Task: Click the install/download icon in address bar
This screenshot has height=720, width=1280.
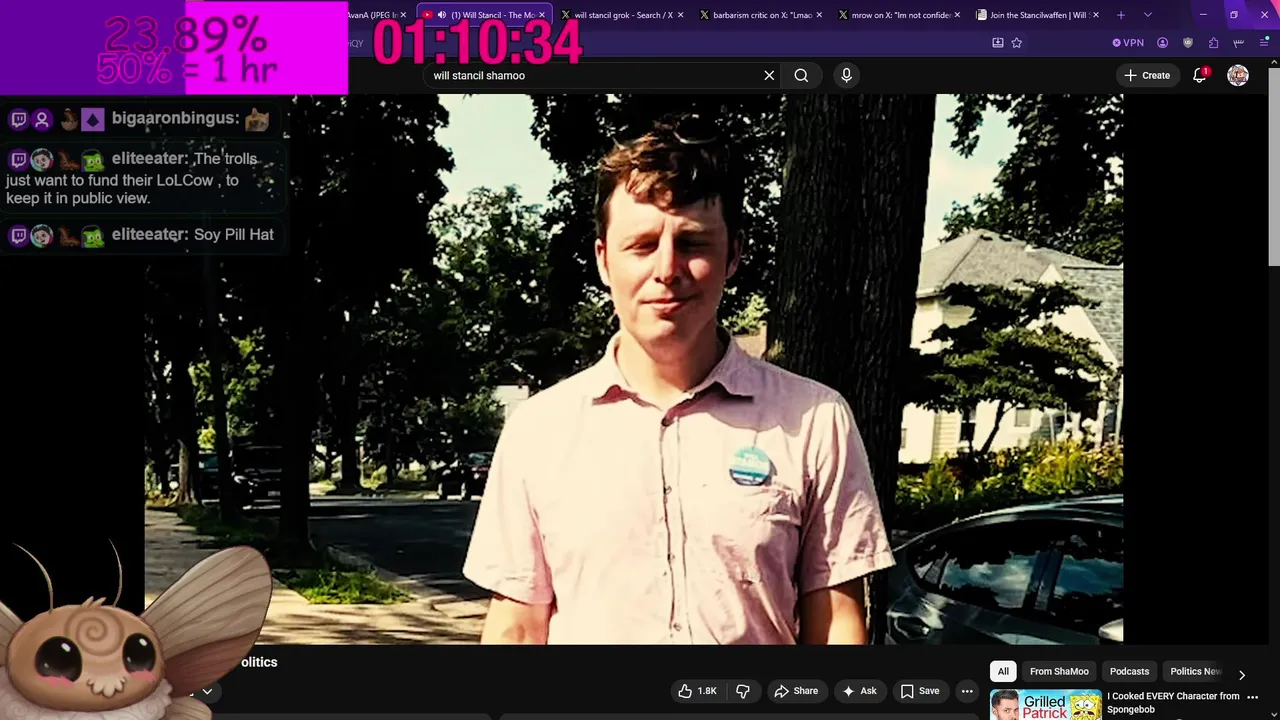Action: tap(997, 43)
